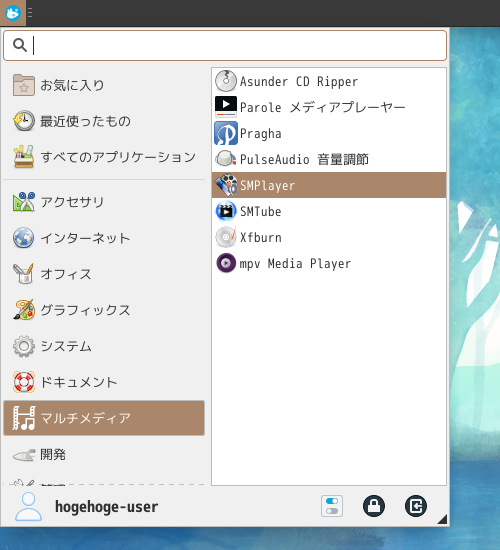The image size is (500, 550).
Task: Click SMPlayer entry text
Action: click(x=267, y=186)
